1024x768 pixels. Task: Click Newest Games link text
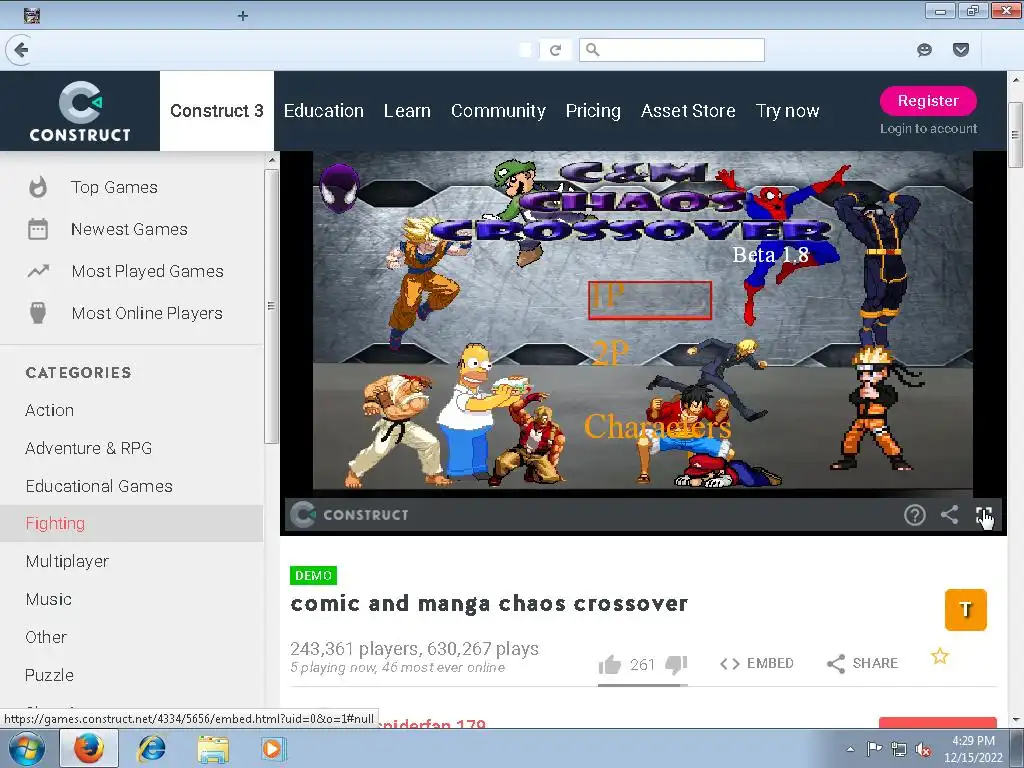click(129, 229)
